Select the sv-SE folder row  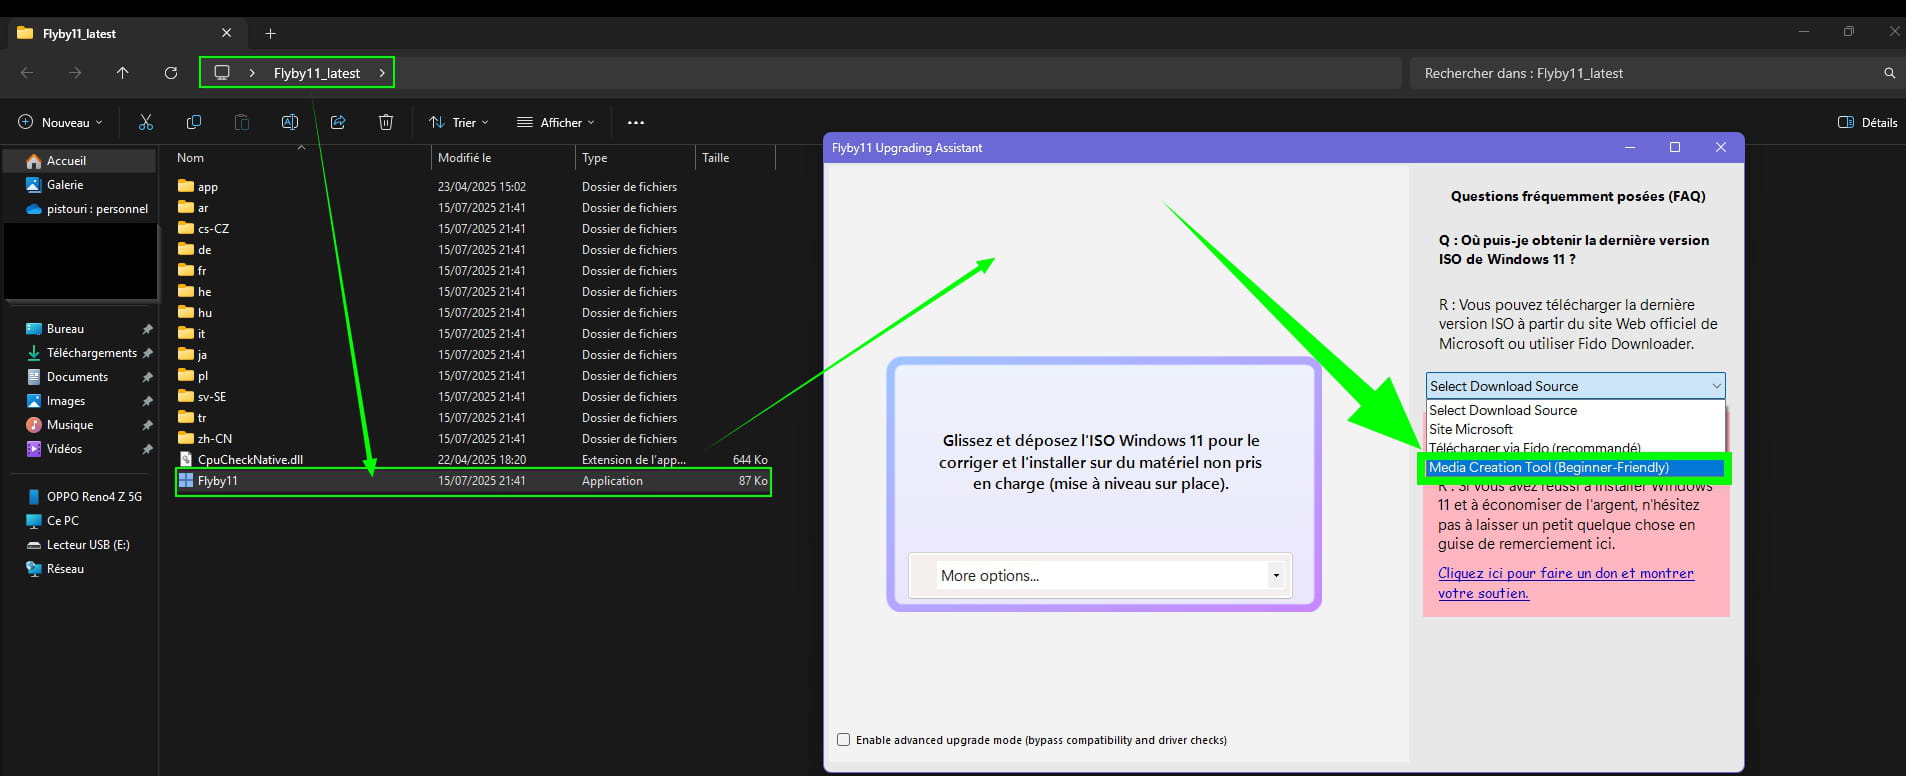473,397
